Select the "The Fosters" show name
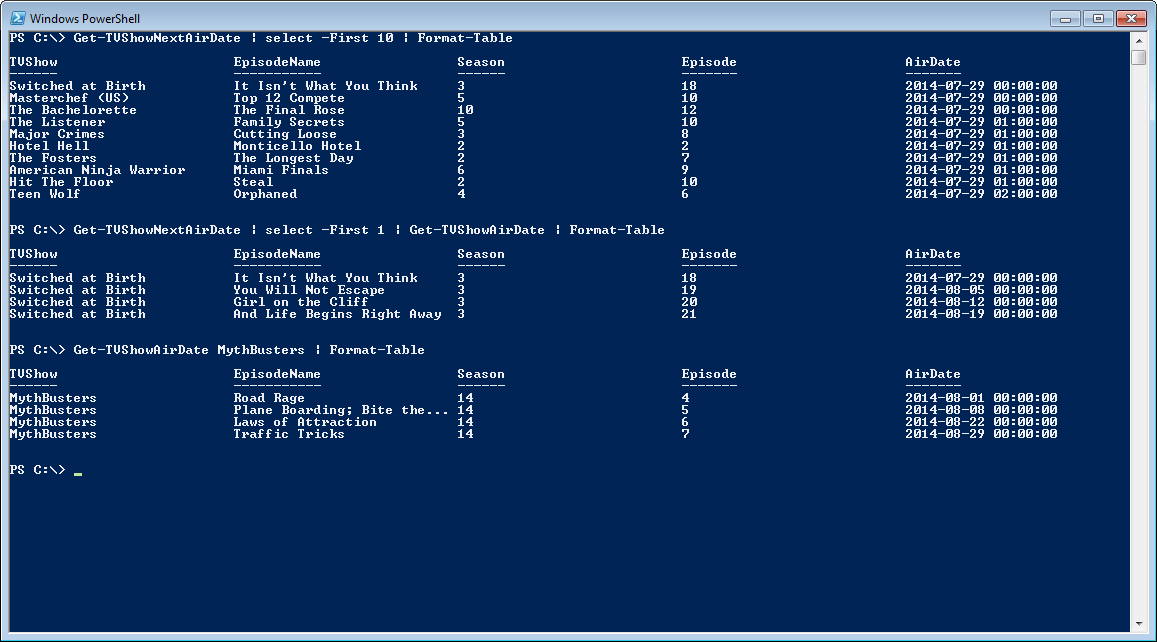1157x642 pixels. tap(53, 158)
